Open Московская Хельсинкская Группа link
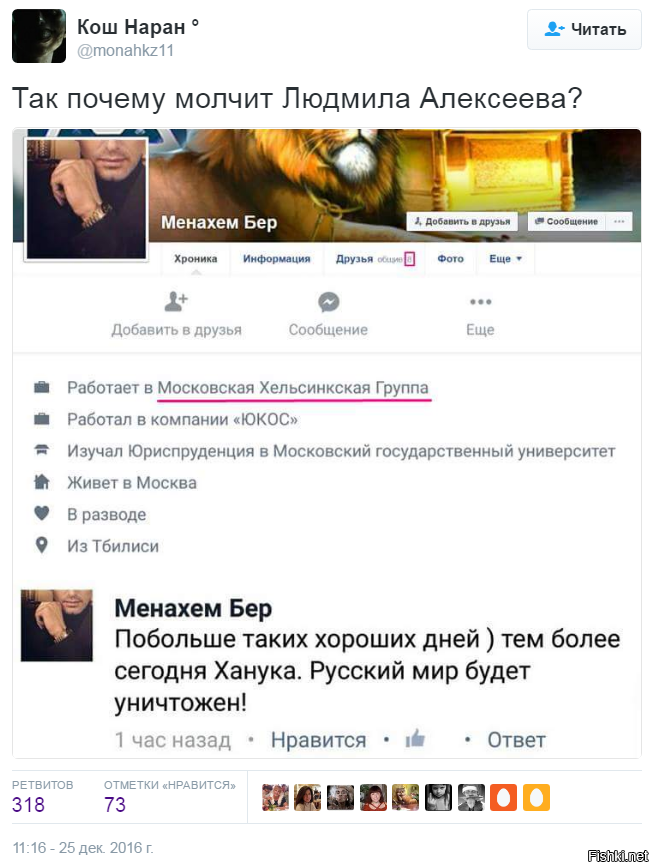 (293, 388)
